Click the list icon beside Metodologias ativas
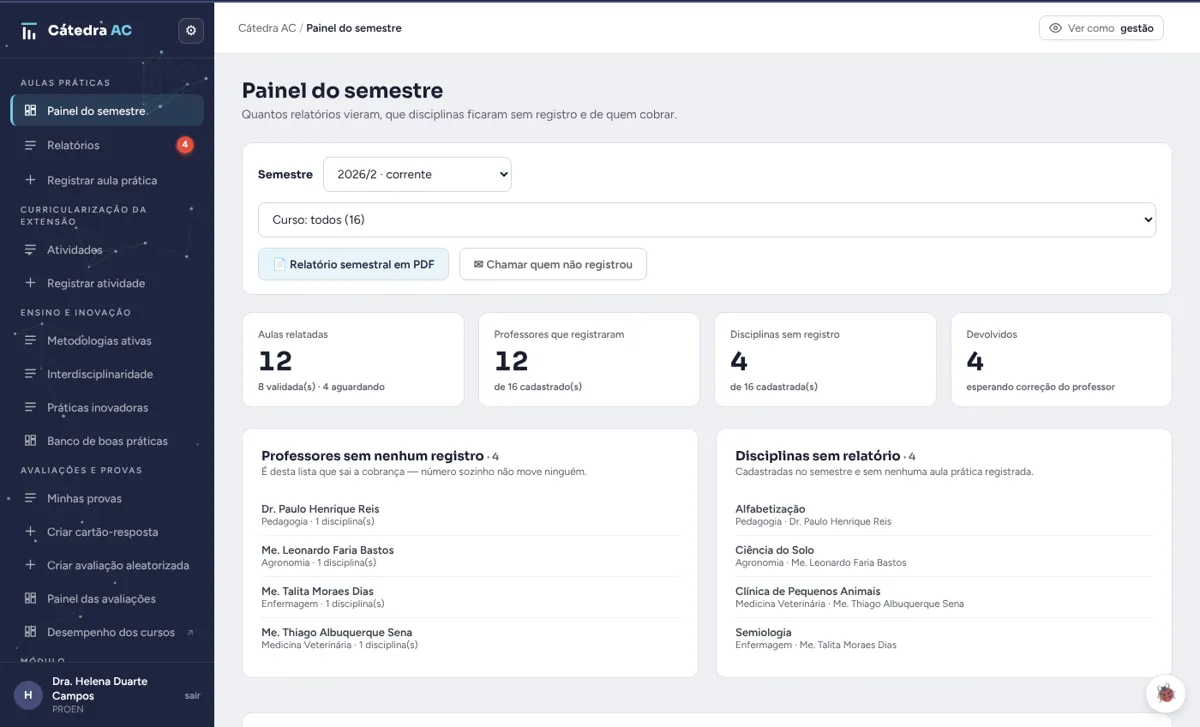This screenshot has width=1200, height=727. tap(31, 341)
